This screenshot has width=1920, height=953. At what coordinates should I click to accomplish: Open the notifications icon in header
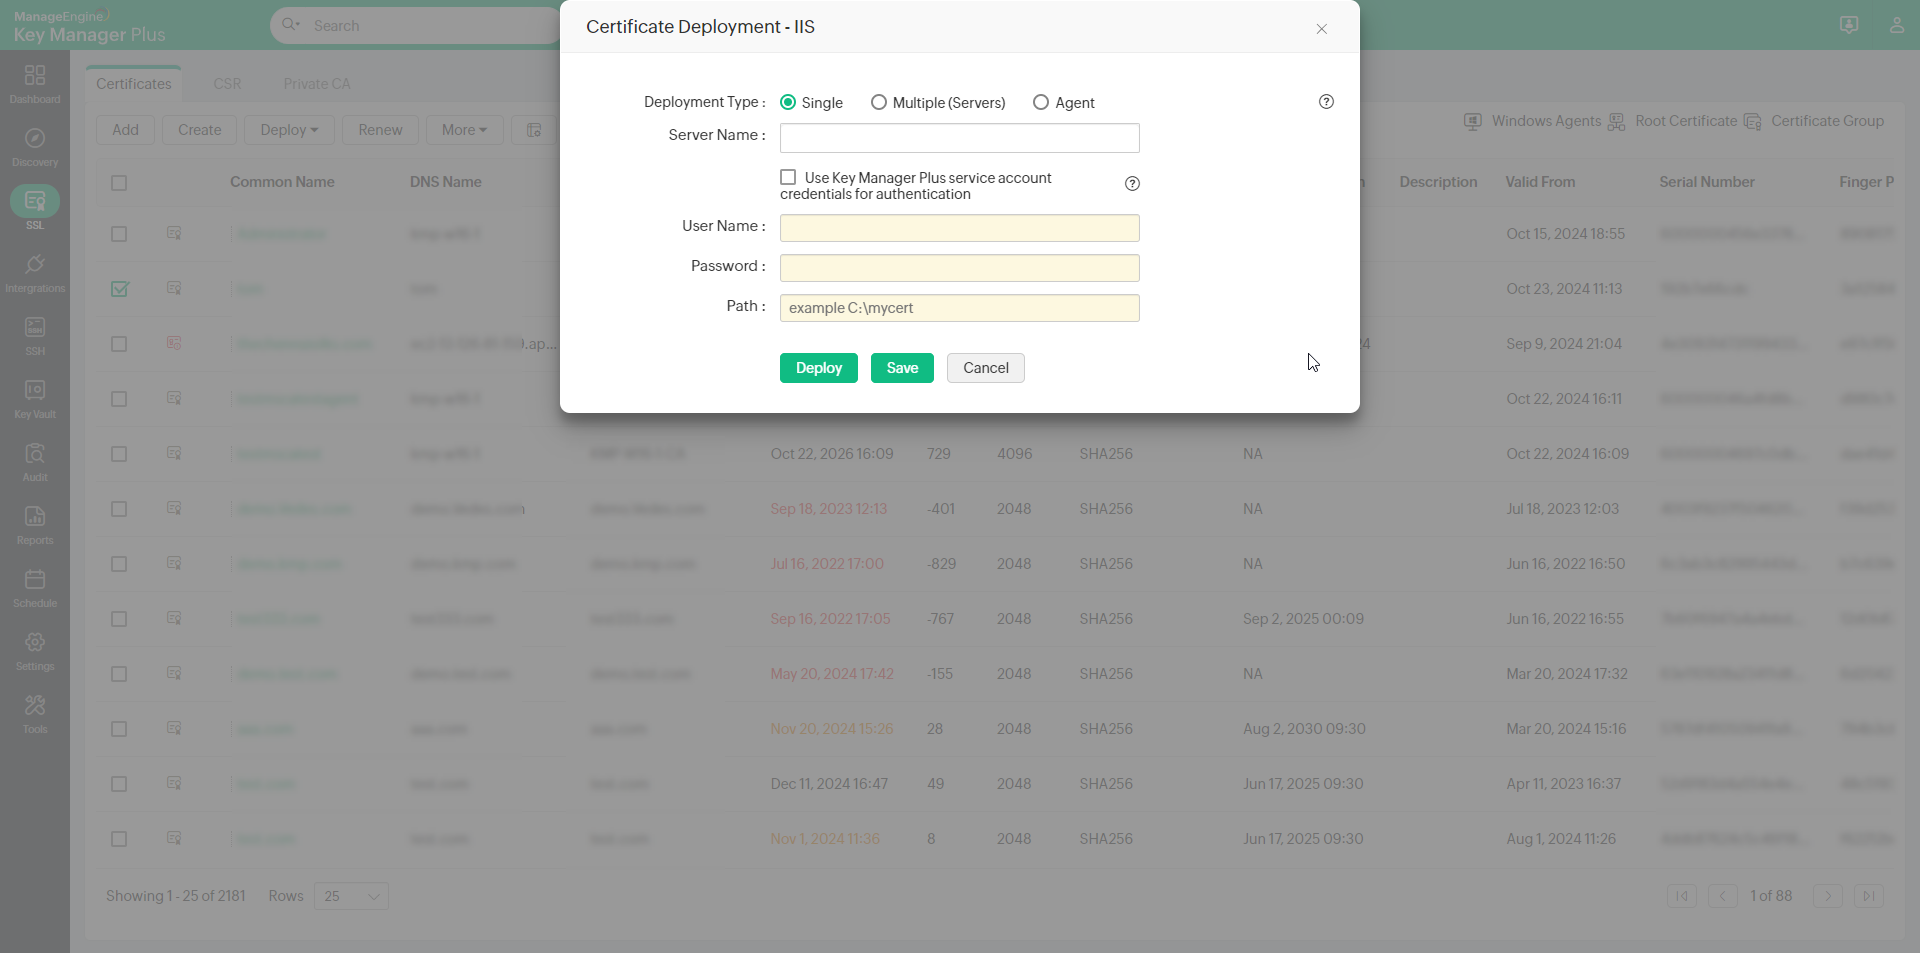[x=1849, y=25]
